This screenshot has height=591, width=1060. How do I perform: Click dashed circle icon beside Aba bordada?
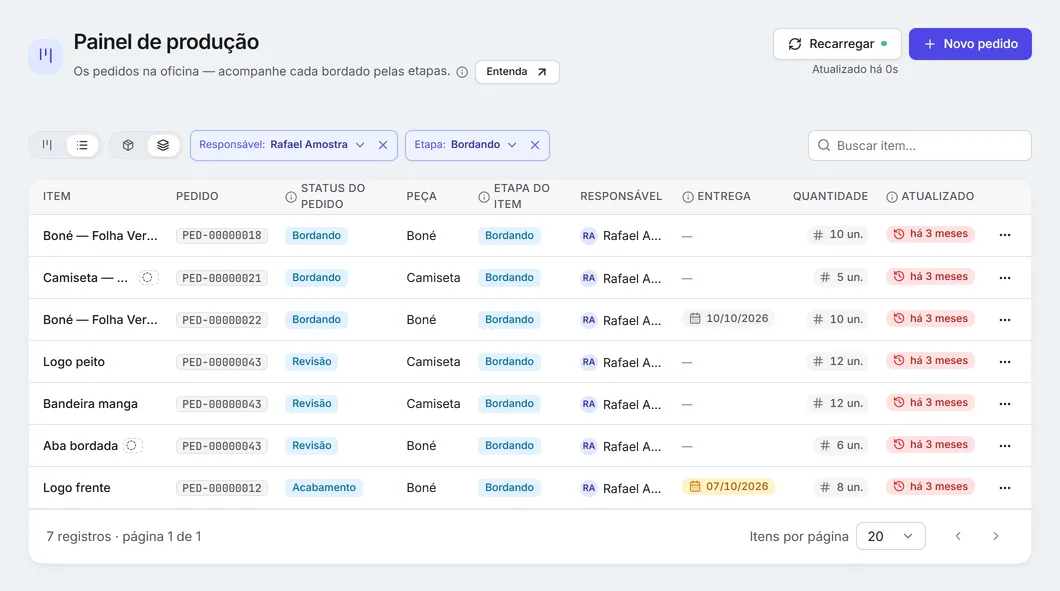point(132,445)
